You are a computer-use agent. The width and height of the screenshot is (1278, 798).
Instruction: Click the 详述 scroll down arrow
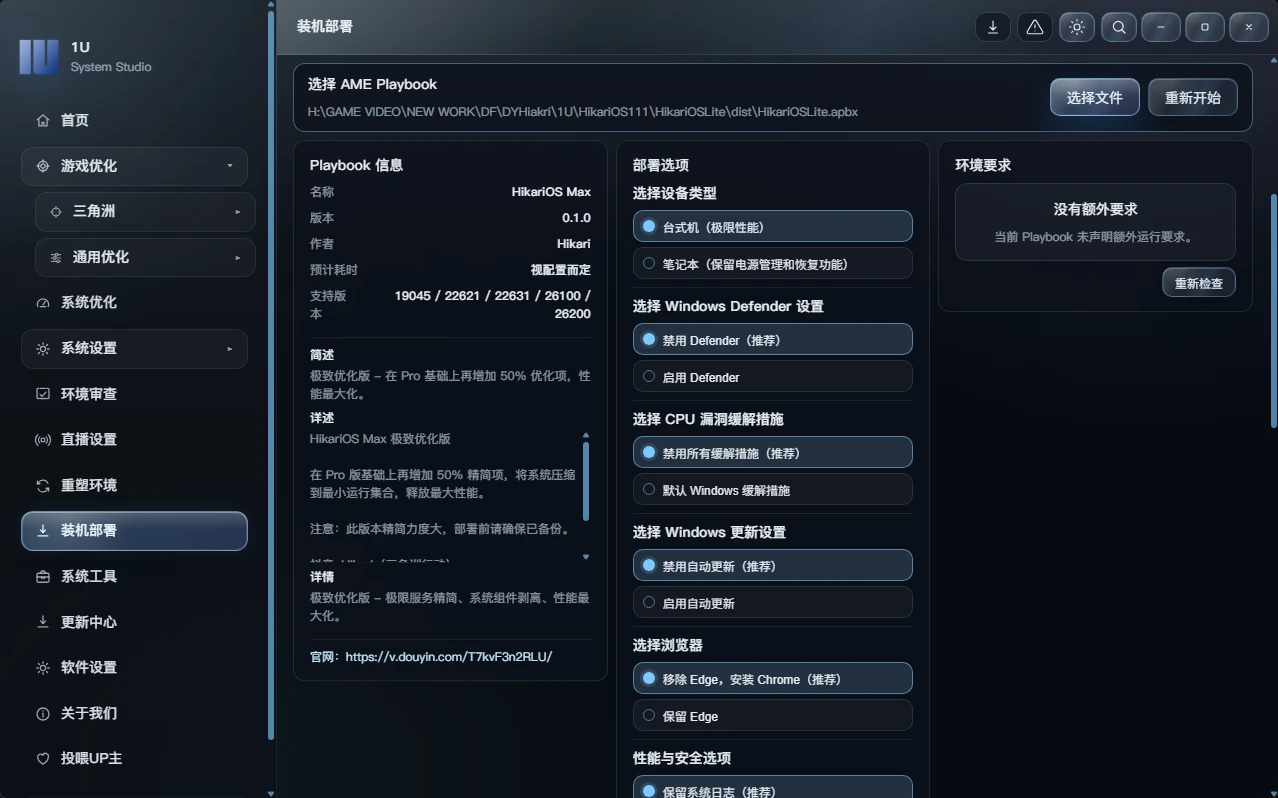click(x=586, y=557)
